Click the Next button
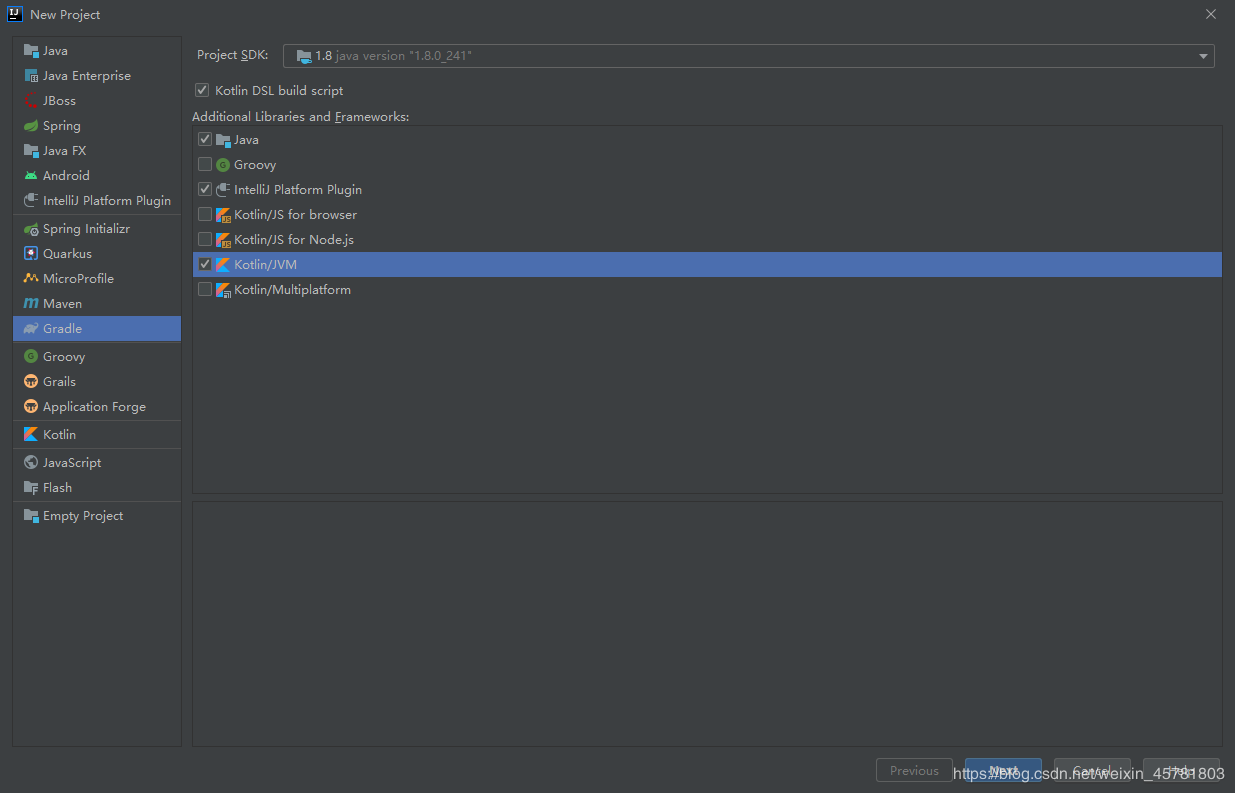This screenshot has height=793, width=1235. pos(1003,770)
